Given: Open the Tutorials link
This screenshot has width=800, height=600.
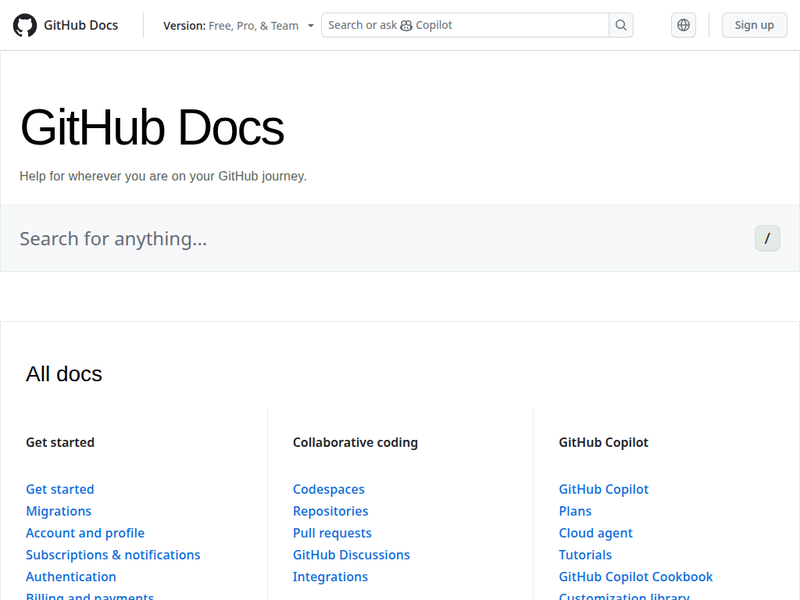Looking at the screenshot, I should pos(585,555).
